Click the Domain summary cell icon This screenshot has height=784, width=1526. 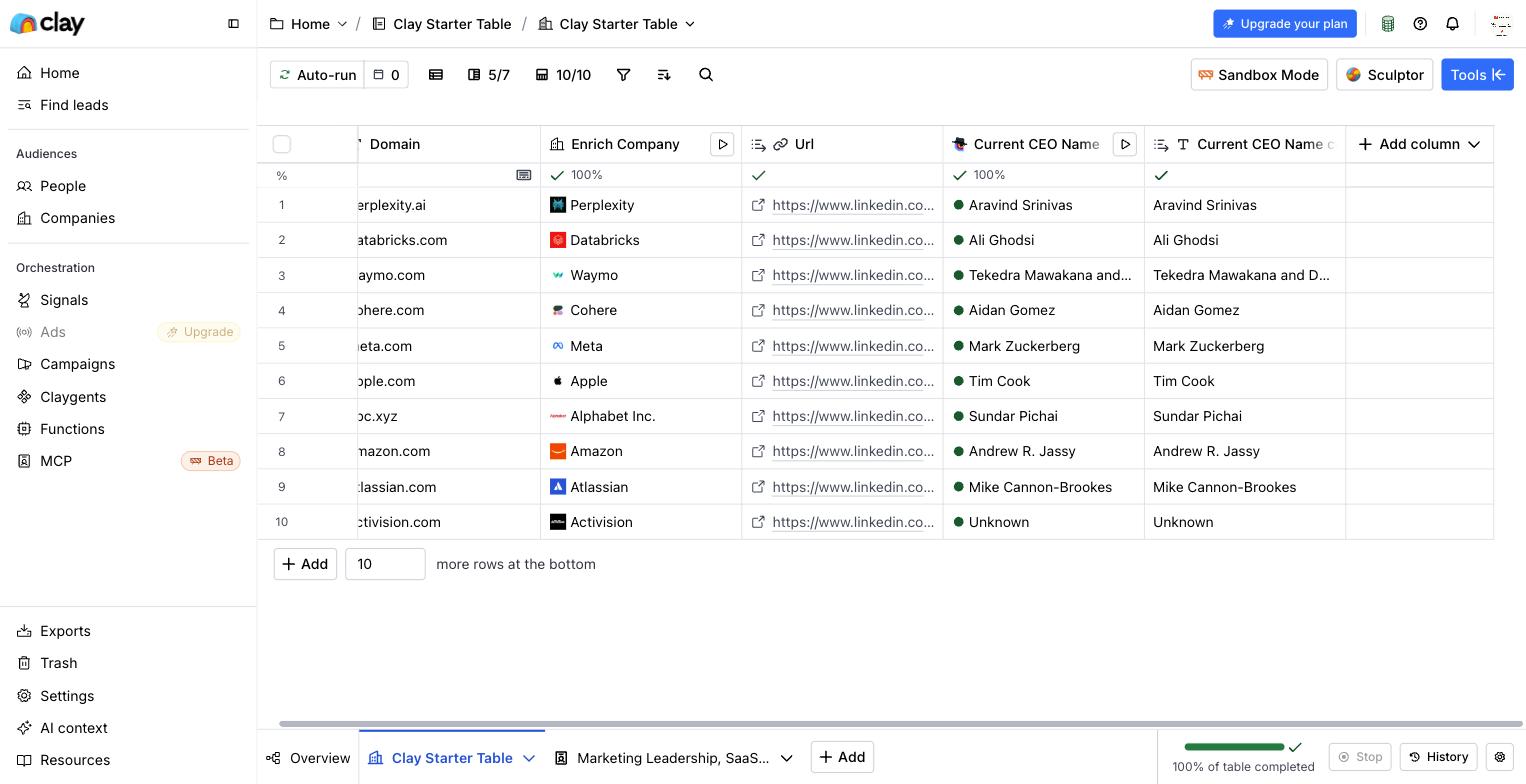click(x=523, y=175)
